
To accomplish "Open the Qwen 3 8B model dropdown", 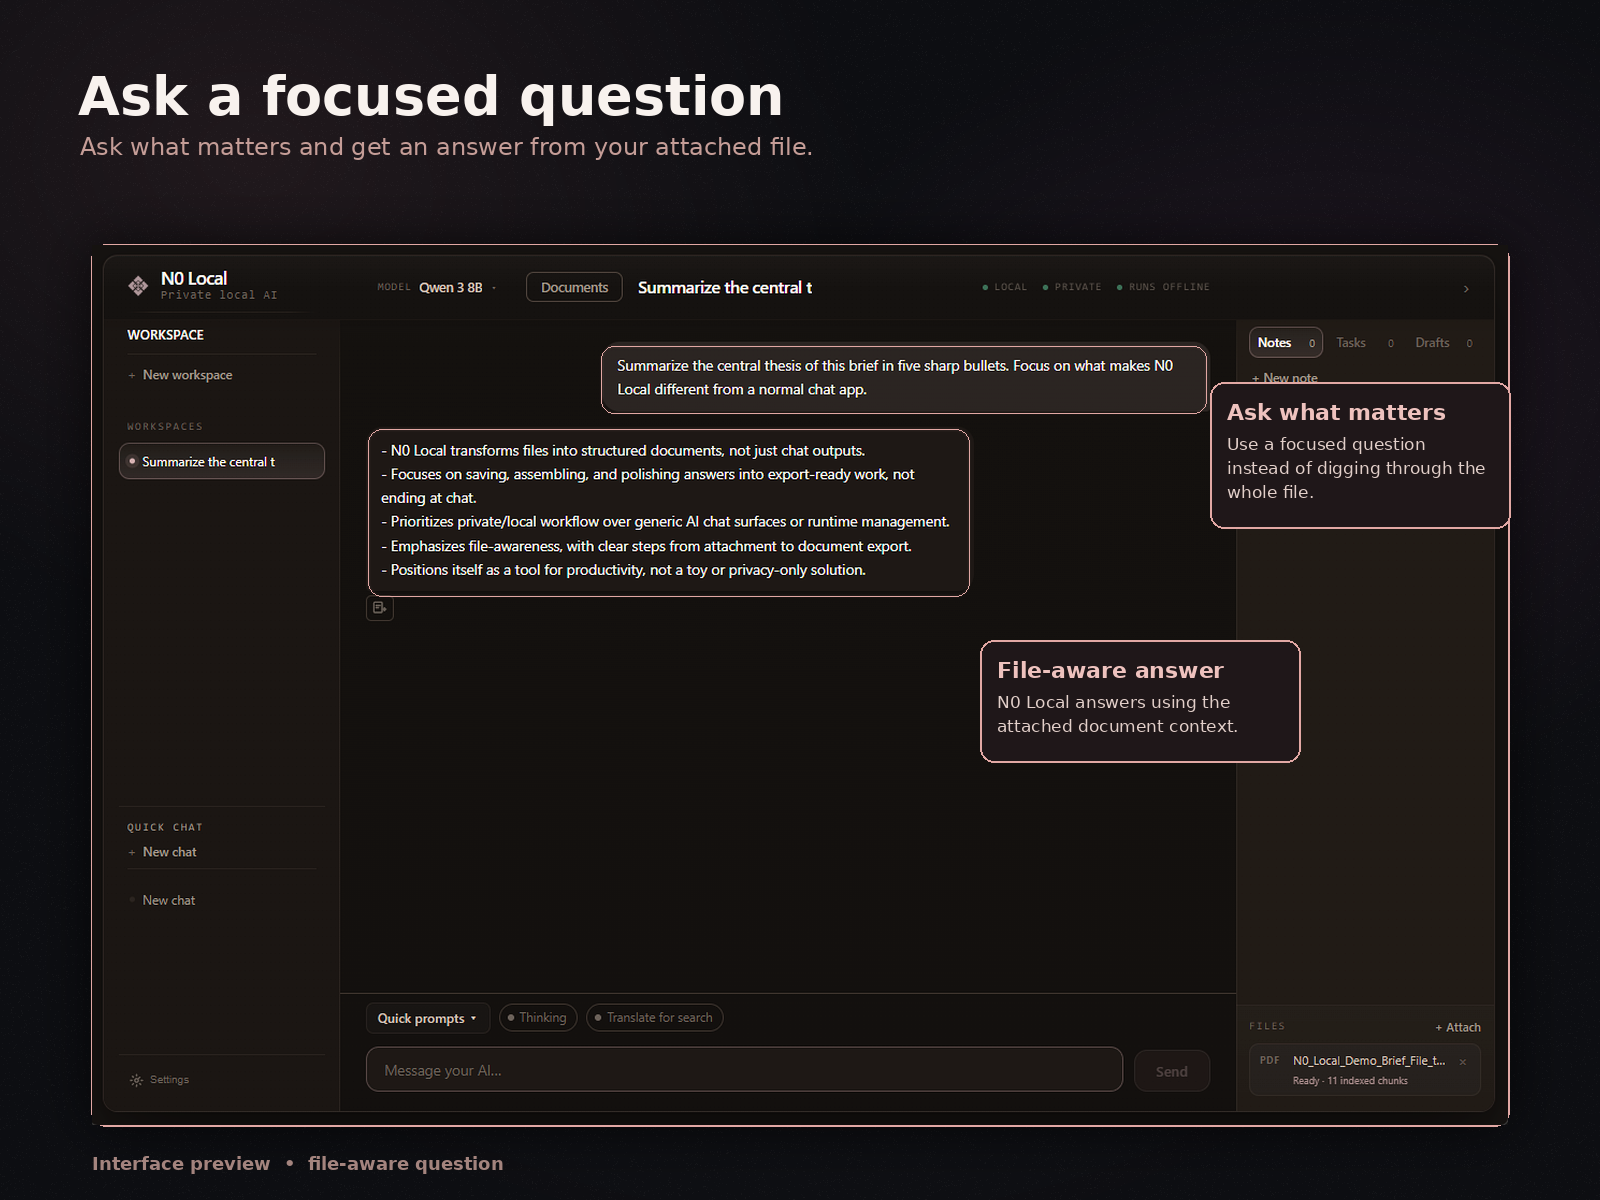I will (457, 288).
